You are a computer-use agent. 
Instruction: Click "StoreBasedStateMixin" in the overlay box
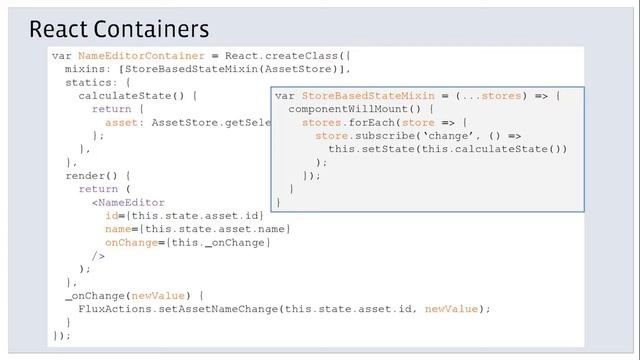[368, 96]
